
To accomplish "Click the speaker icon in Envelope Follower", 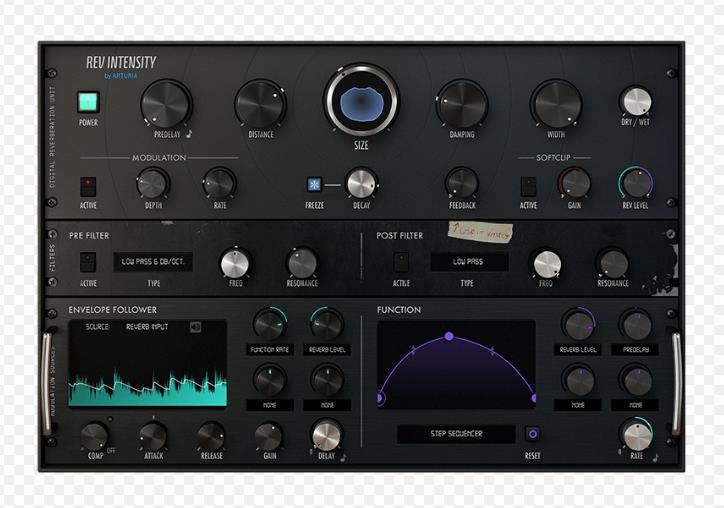I will pyautogui.click(x=195, y=327).
